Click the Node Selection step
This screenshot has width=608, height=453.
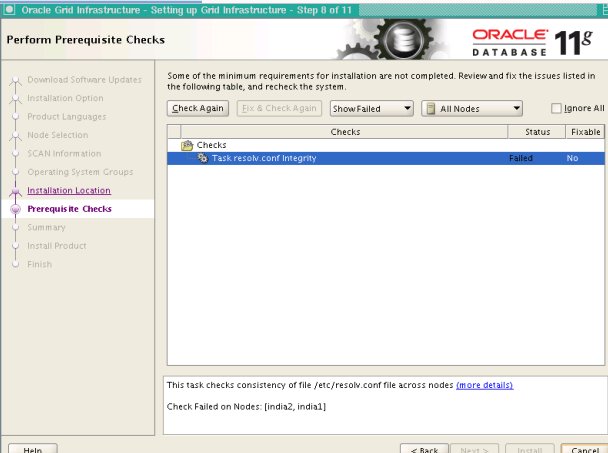[57, 135]
